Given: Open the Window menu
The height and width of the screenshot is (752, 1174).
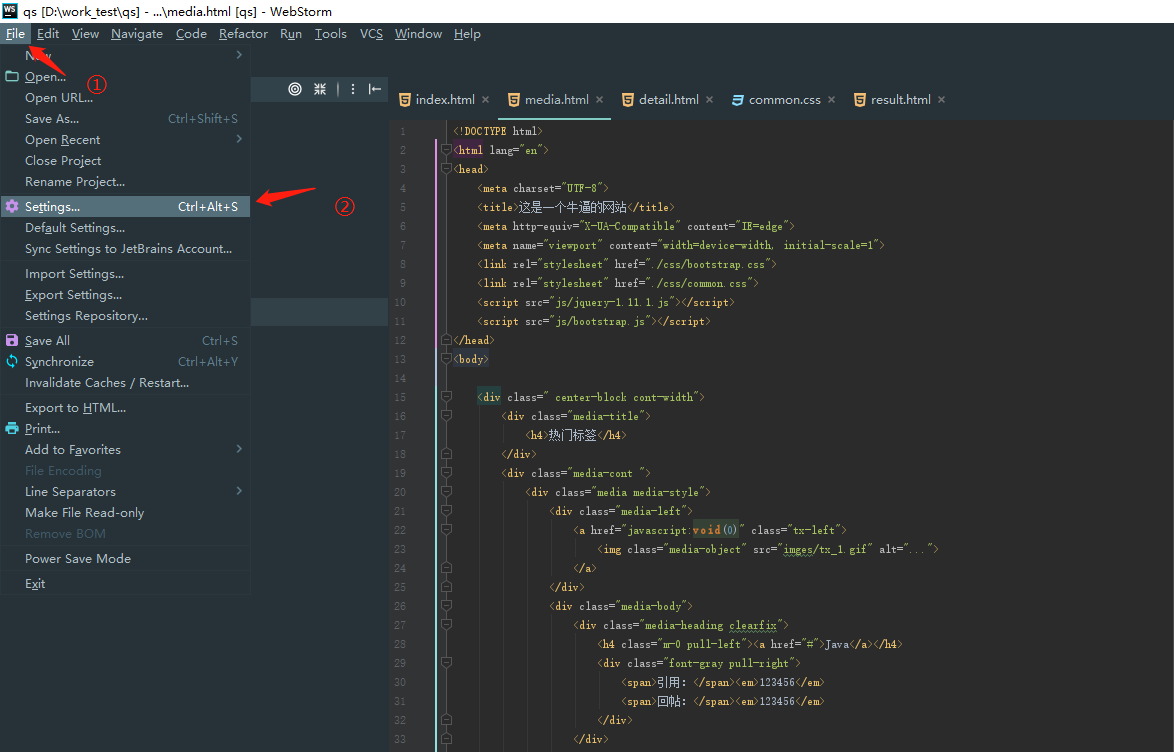Looking at the screenshot, I should coord(419,34).
